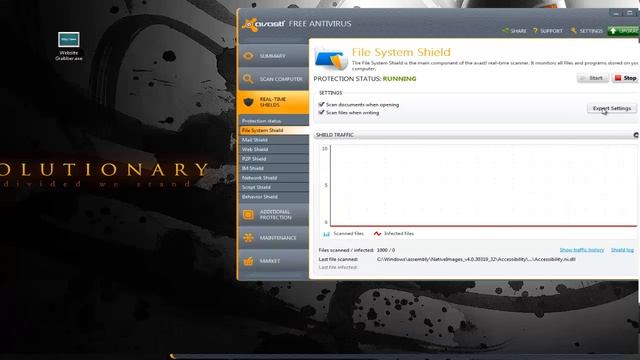This screenshot has width=640, height=360.
Task: Open the Website Grabber.exe desktop icon
Action: [69, 46]
